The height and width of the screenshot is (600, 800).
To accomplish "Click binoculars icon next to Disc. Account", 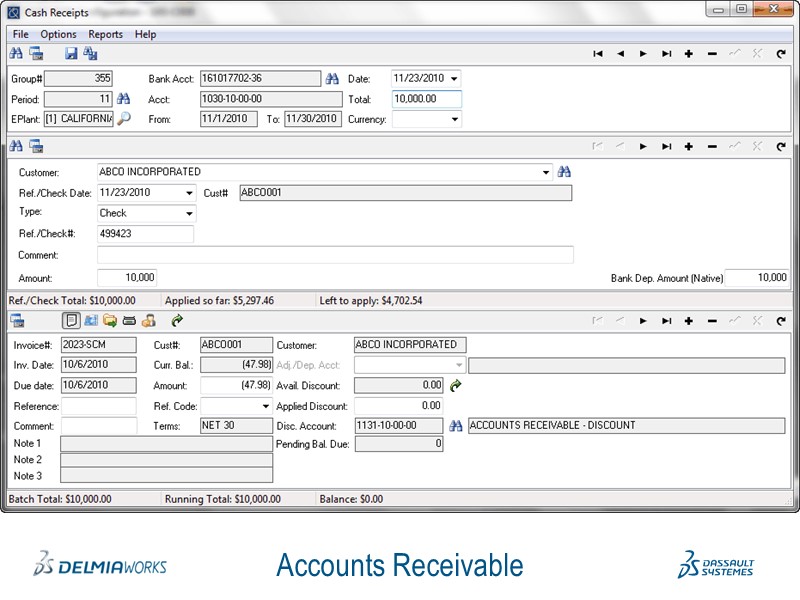I will 456,425.
